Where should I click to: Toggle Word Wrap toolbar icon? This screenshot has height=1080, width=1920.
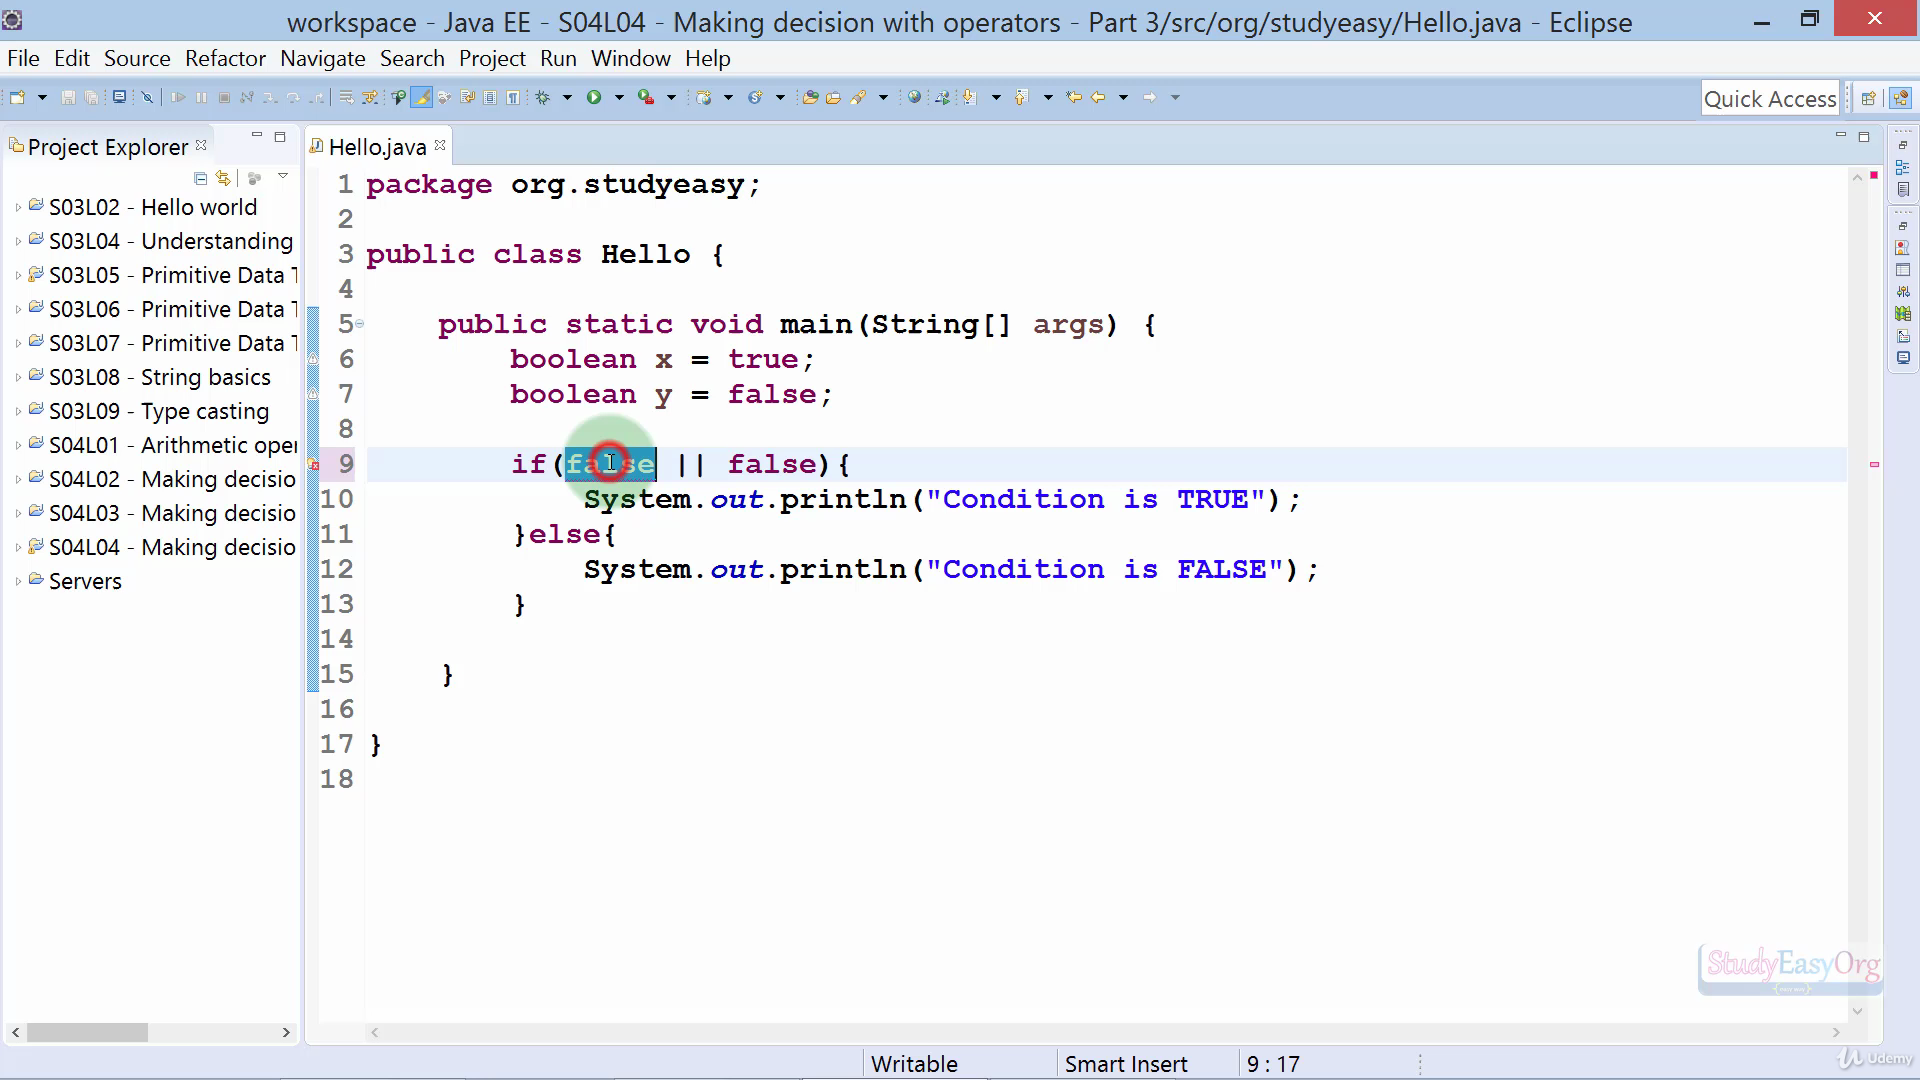click(x=467, y=97)
